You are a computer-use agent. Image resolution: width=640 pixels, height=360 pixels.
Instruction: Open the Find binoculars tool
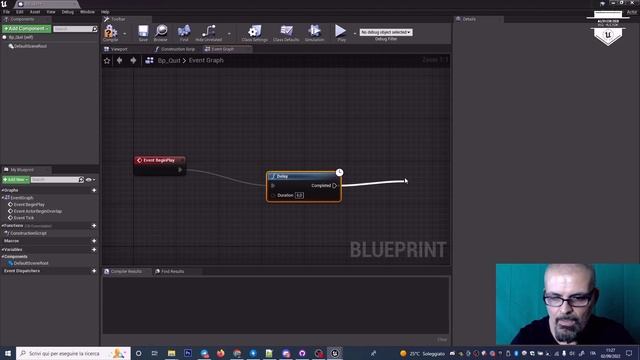(x=184, y=32)
